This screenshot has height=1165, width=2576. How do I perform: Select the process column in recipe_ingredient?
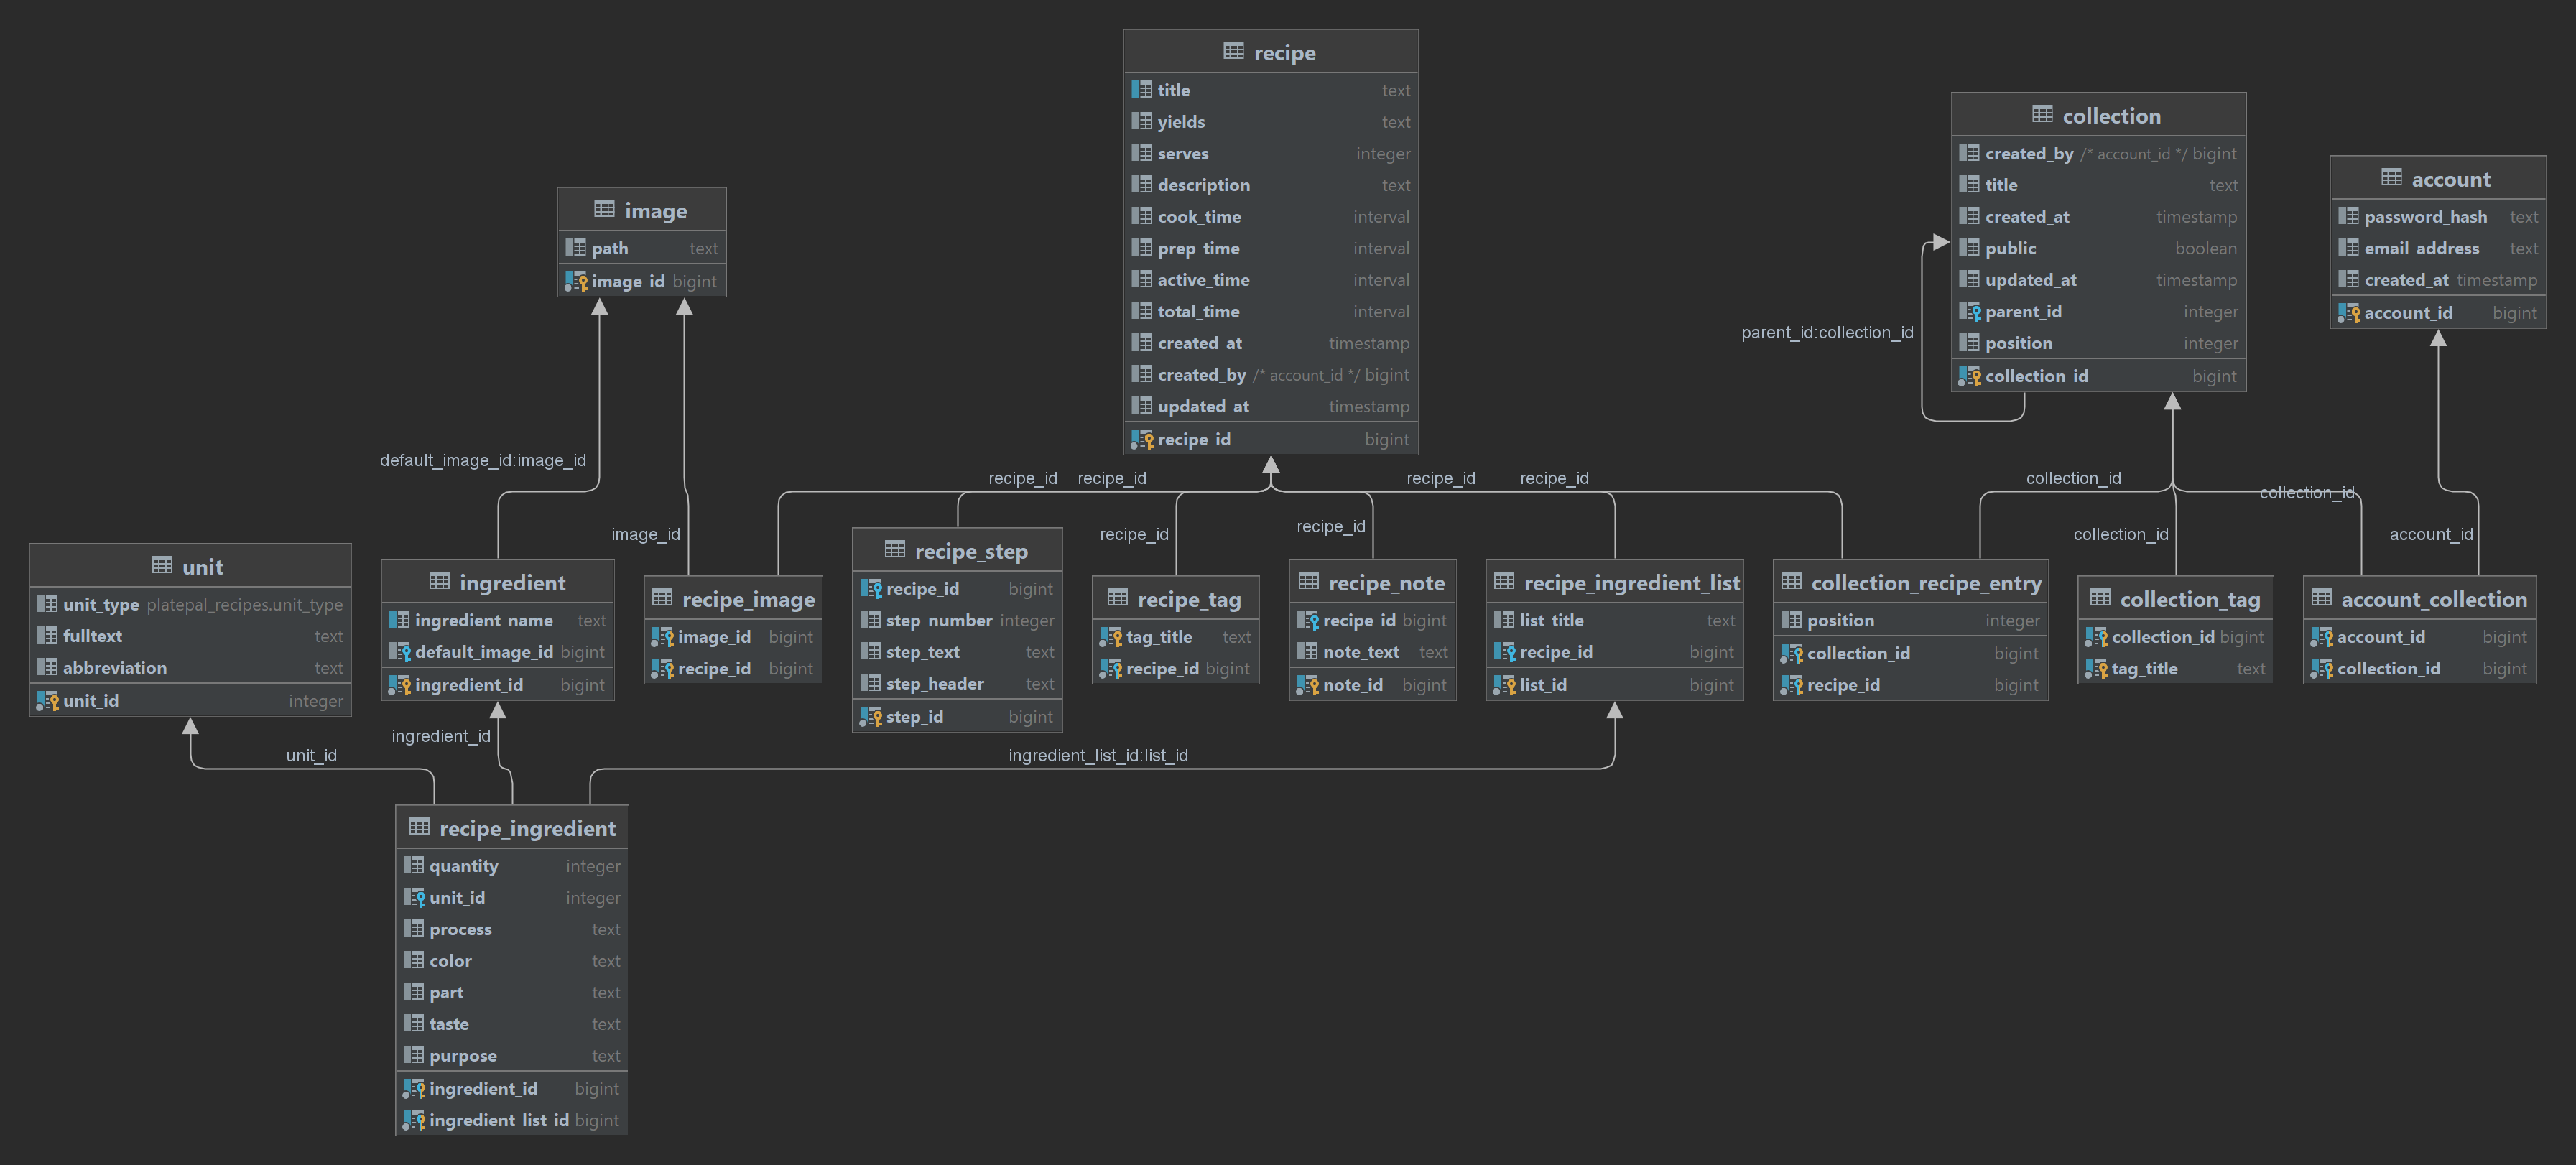tap(512, 929)
